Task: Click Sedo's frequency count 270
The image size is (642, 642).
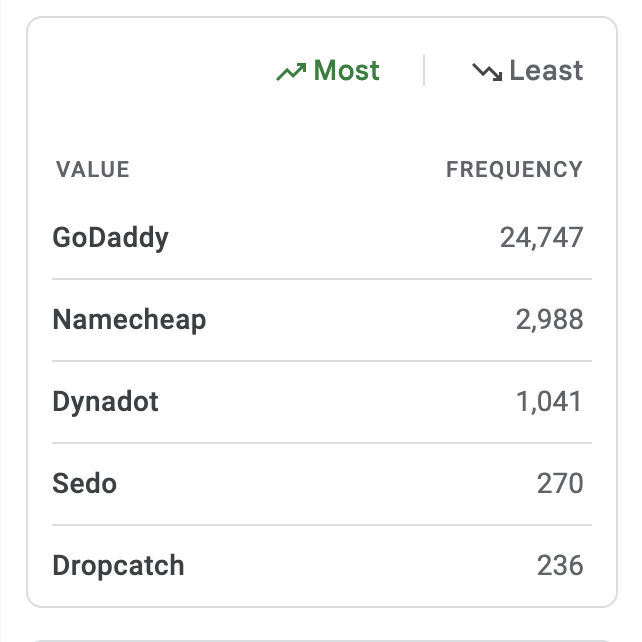Action: click(560, 483)
